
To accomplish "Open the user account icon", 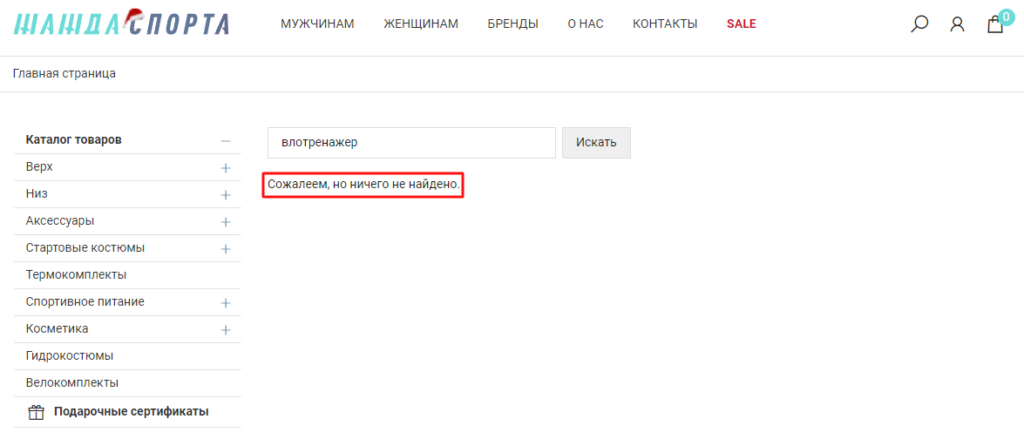I will (957, 24).
